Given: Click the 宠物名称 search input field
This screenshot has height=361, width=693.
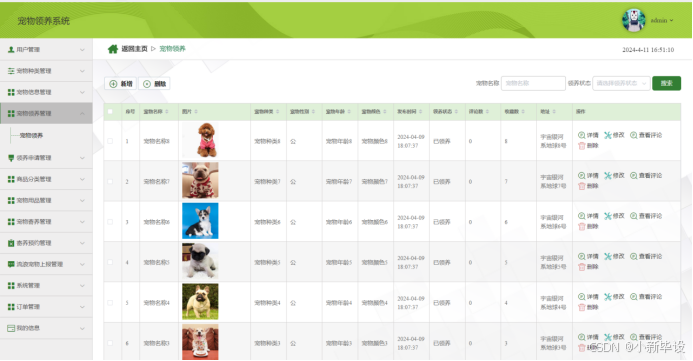Looking at the screenshot, I should 533,83.
